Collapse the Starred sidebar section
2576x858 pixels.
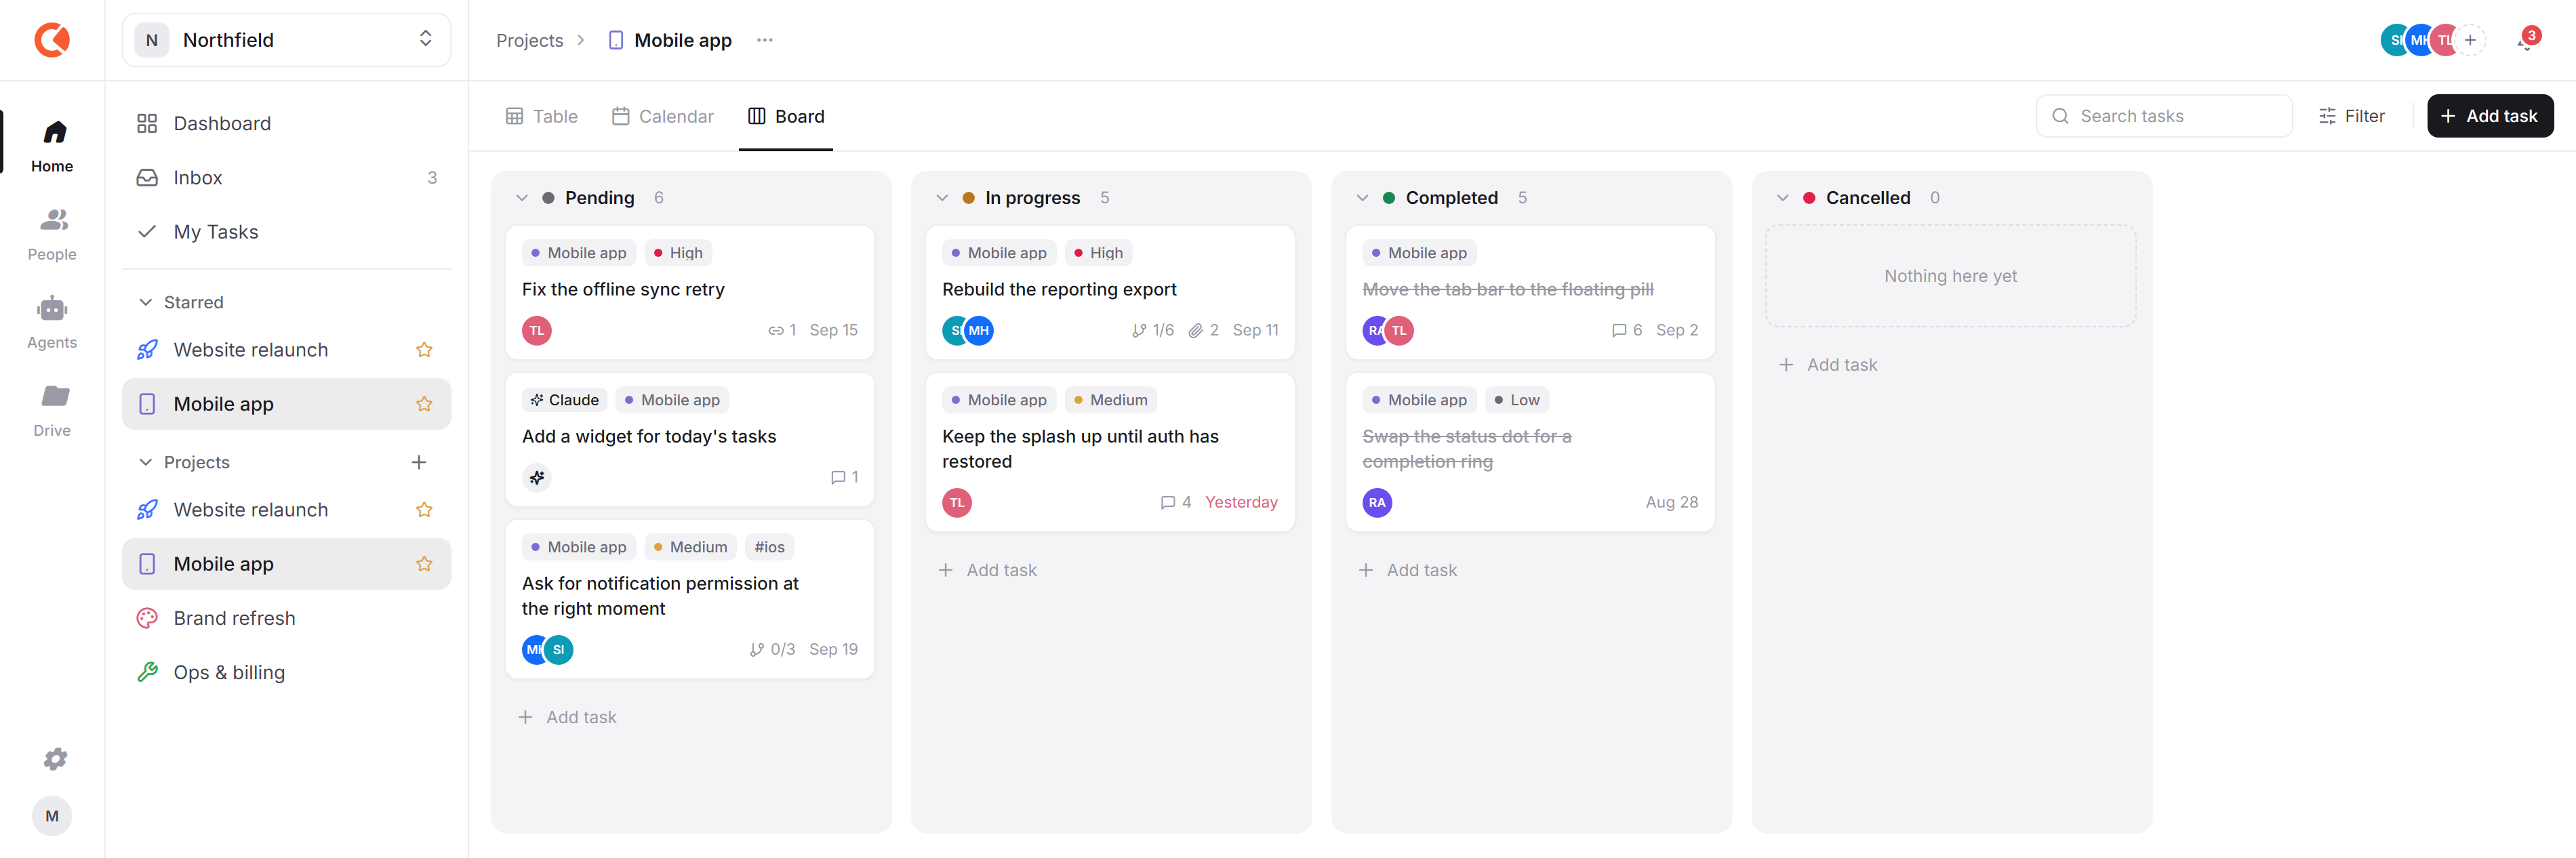(x=146, y=302)
